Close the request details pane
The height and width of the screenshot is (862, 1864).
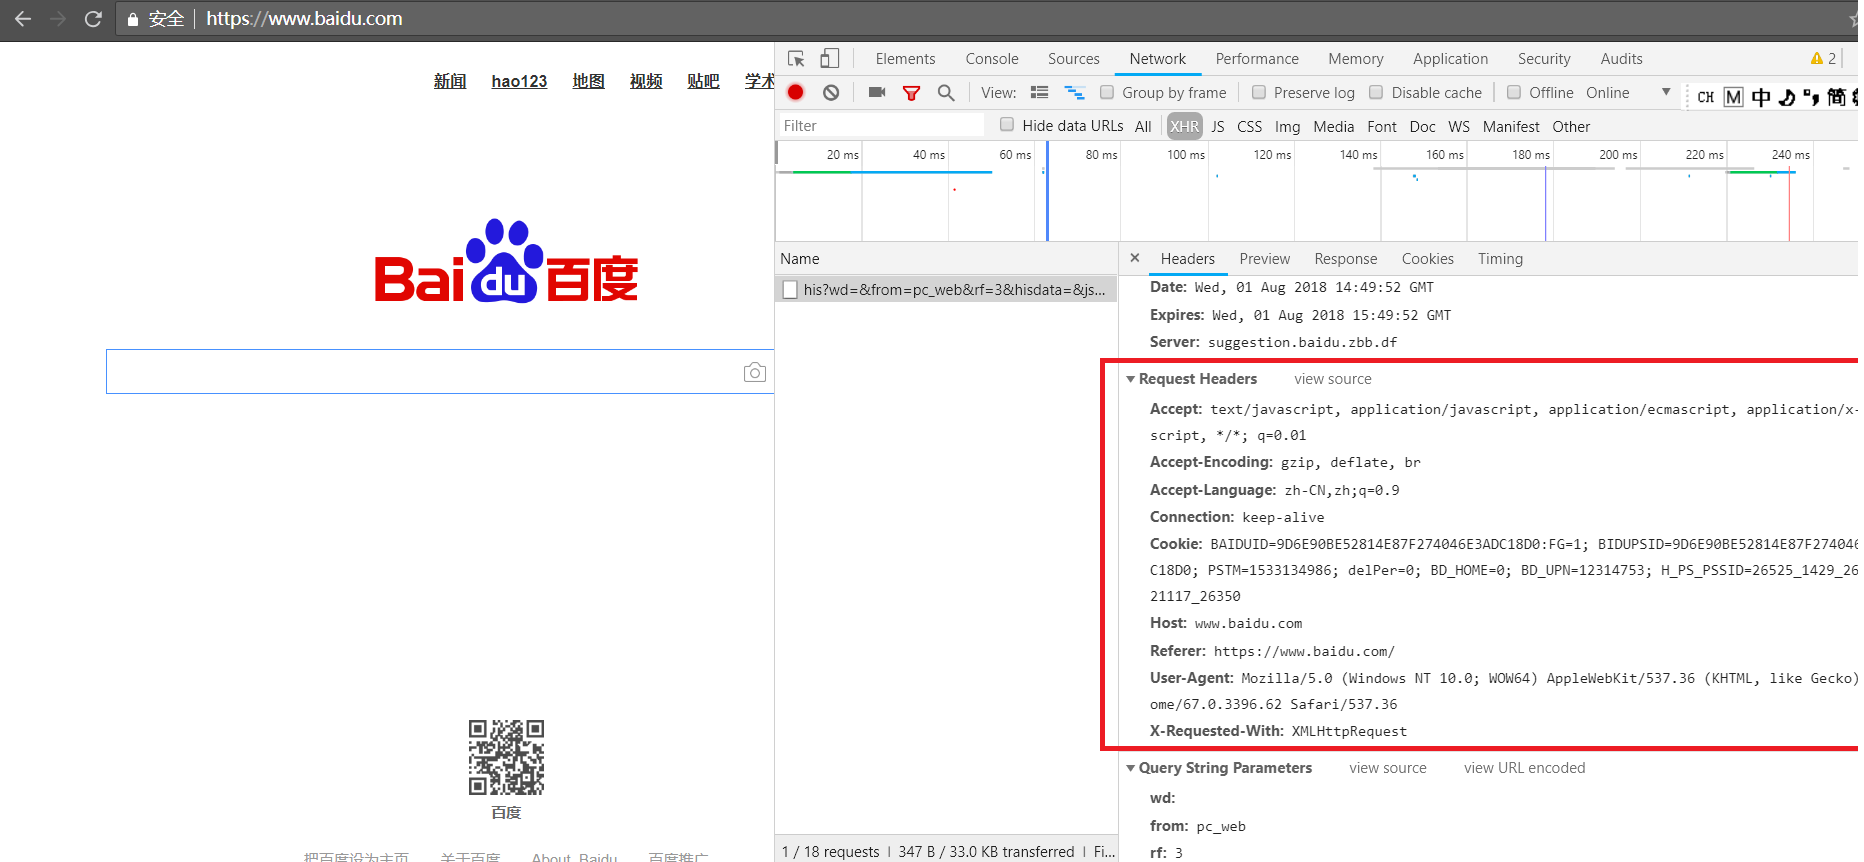pos(1135,258)
